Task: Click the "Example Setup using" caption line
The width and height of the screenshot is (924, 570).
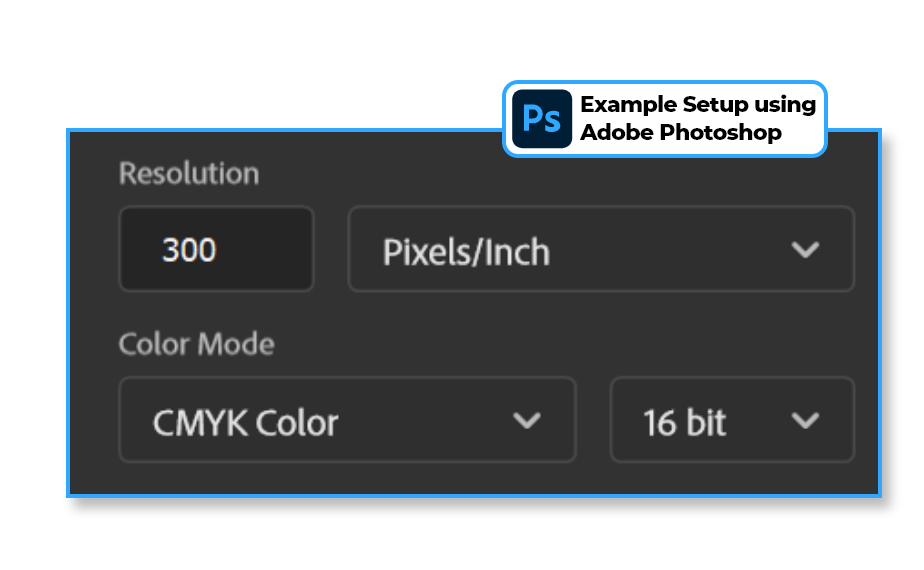Action: point(697,105)
